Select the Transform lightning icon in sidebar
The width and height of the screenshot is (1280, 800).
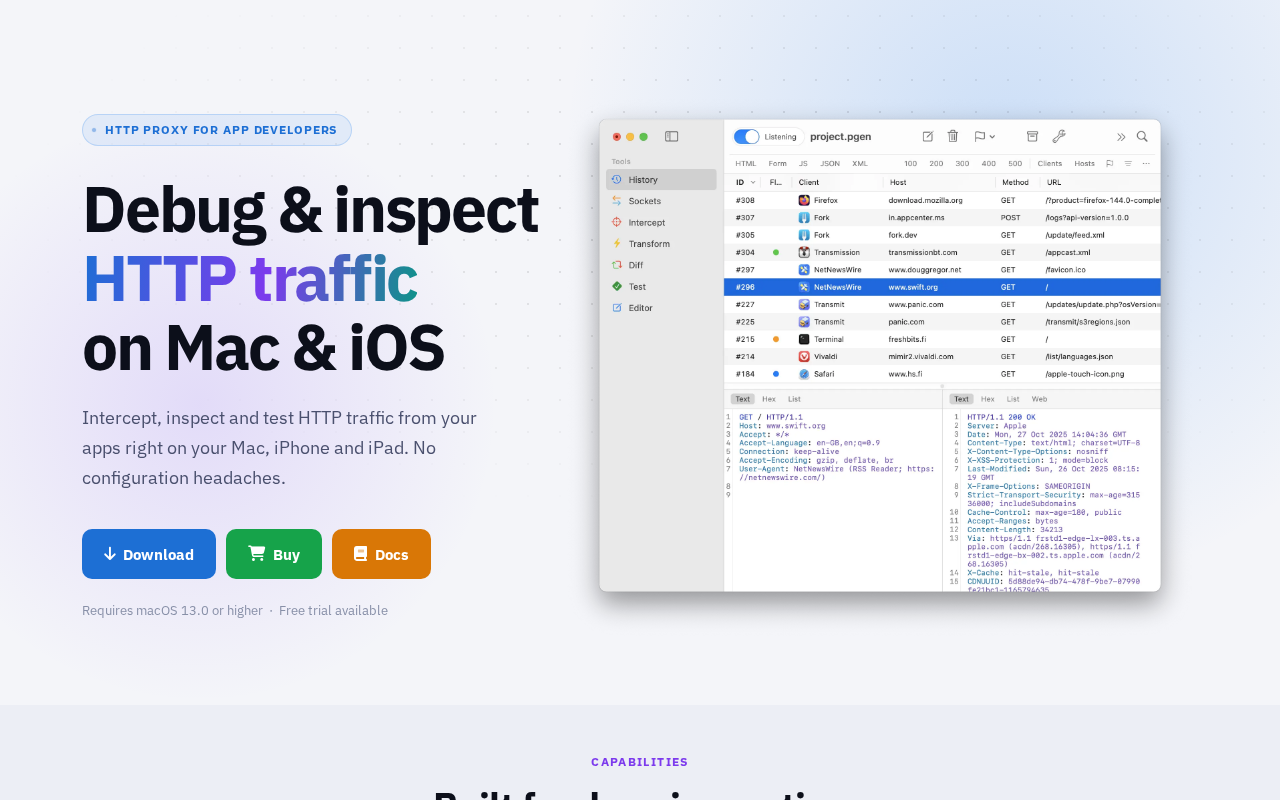pos(617,244)
